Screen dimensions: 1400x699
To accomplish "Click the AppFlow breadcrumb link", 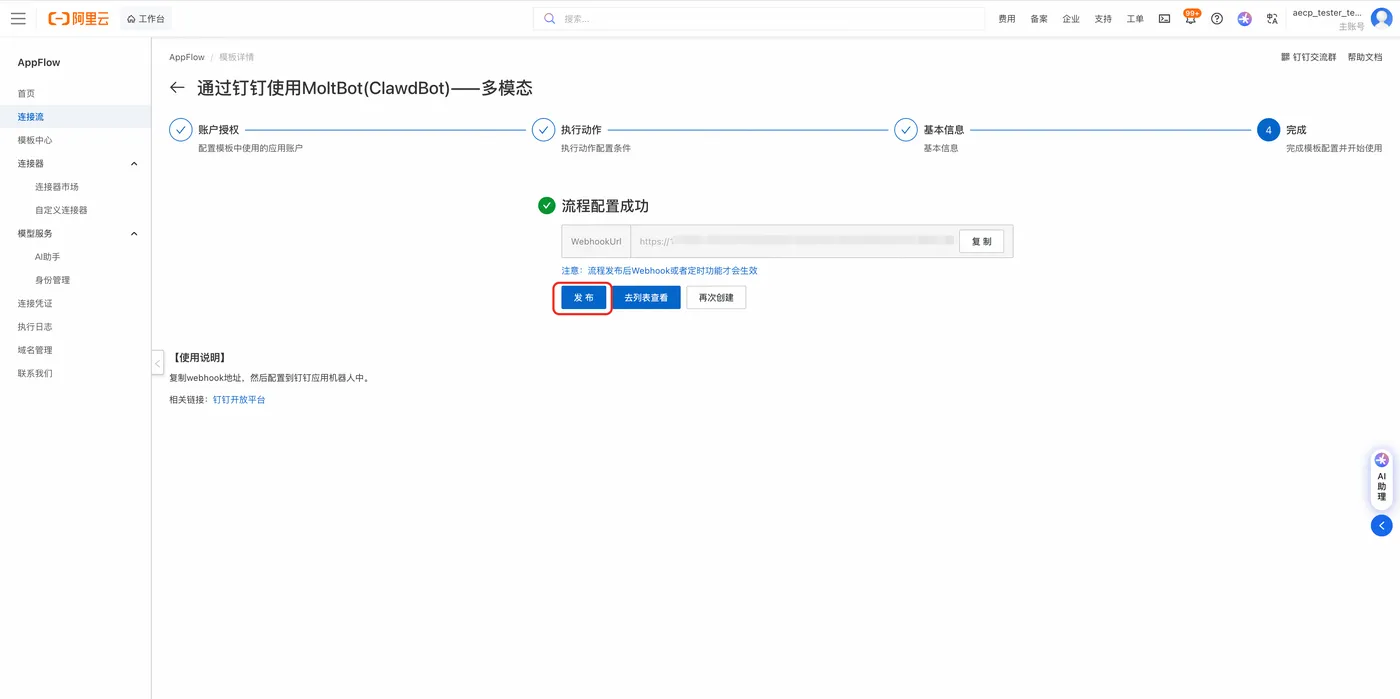I will click(187, 57).
